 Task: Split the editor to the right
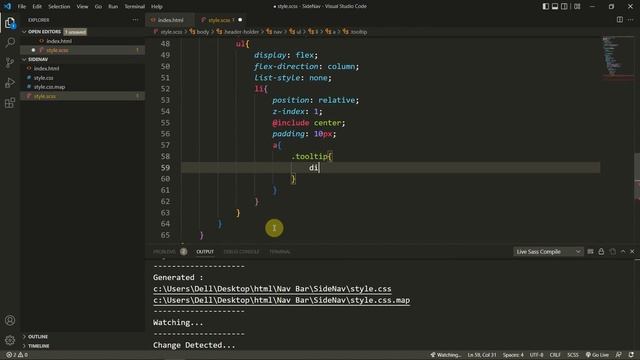(620, 20)
